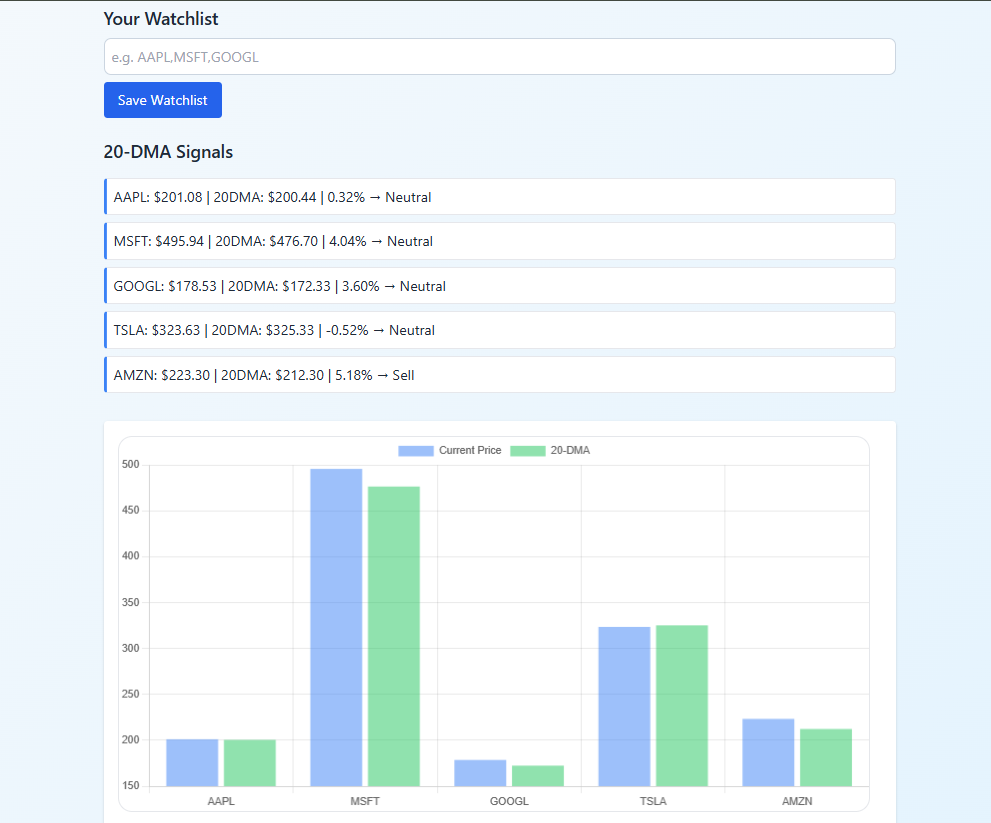The width and height of the screenshot is (991, 823).
Task: Click the watchlist ticker input field
Action: click(499, 57)
